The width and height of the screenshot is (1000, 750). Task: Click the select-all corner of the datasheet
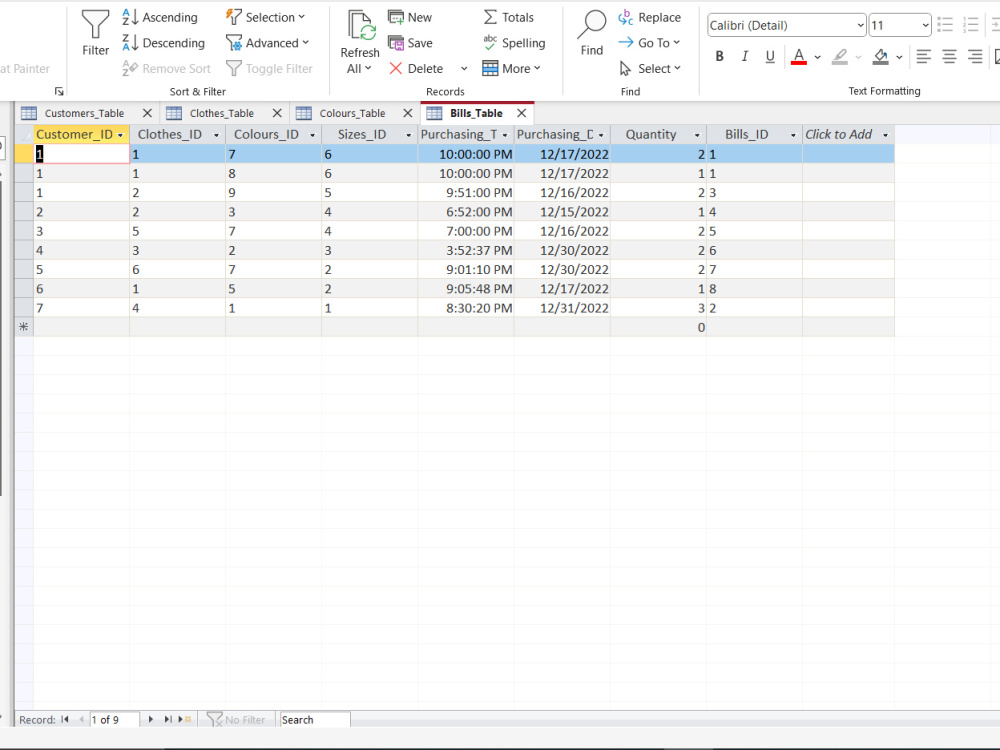pos(24,135)
